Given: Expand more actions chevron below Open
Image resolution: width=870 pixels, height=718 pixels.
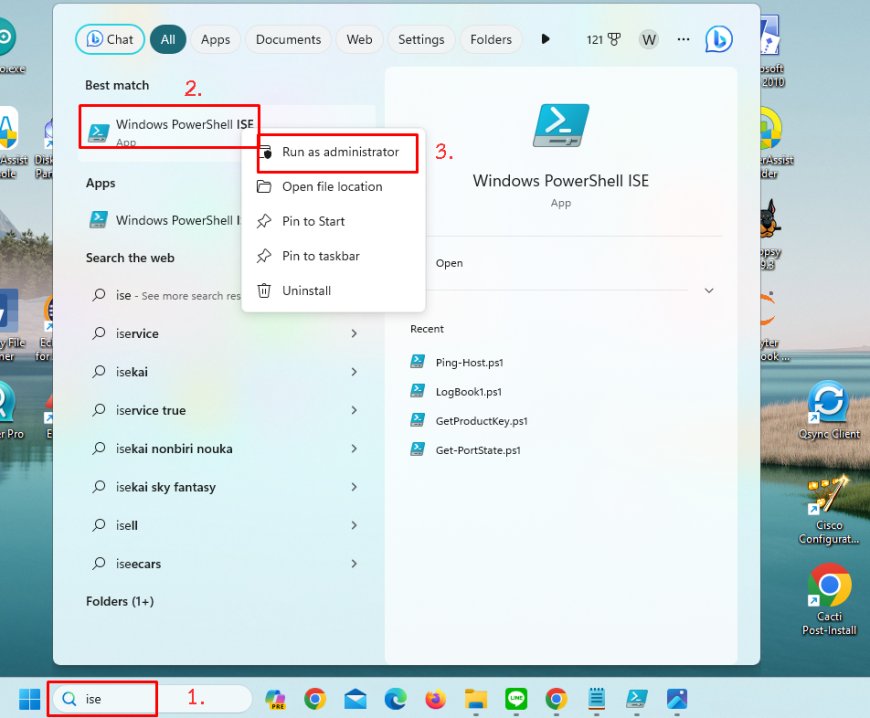Looking at the screenshot, I should click(709, 291).
